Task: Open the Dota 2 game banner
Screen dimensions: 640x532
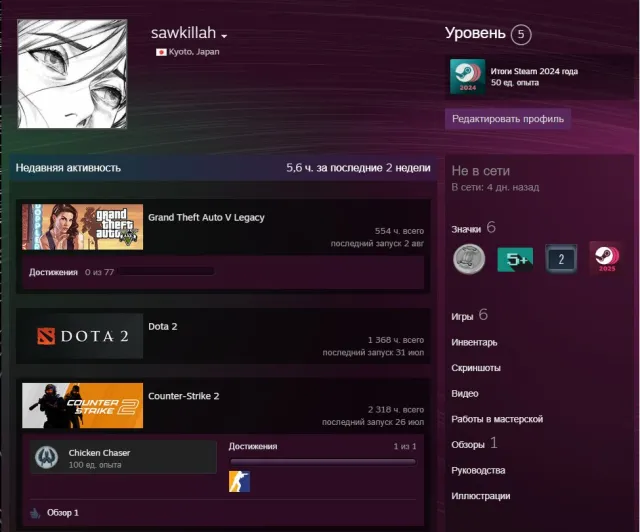Action: 82,336
